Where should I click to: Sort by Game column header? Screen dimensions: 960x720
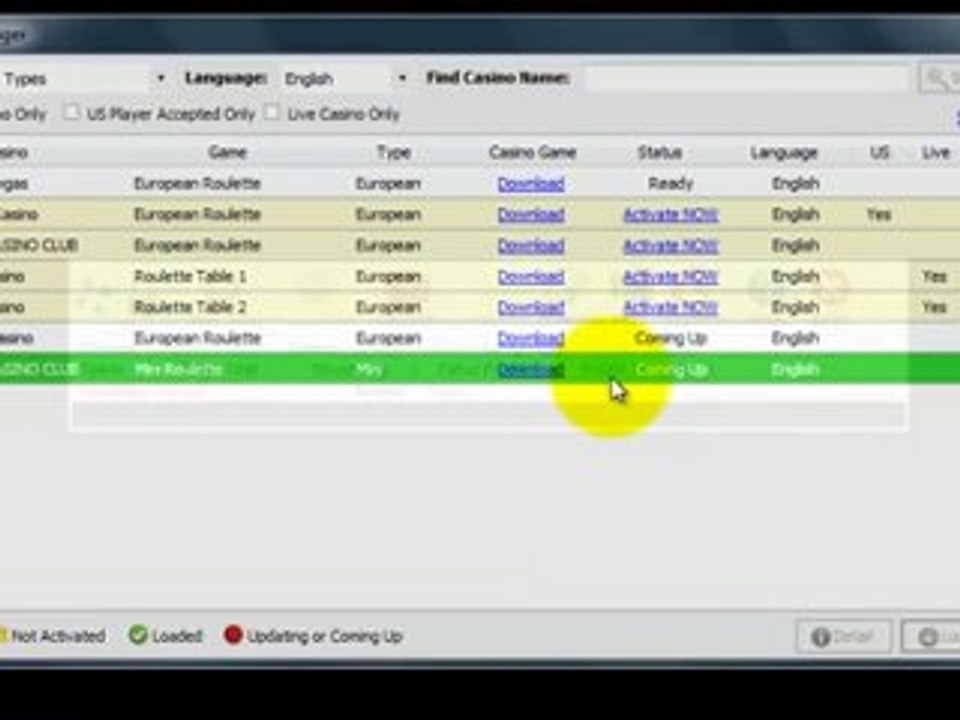point(228,152)
